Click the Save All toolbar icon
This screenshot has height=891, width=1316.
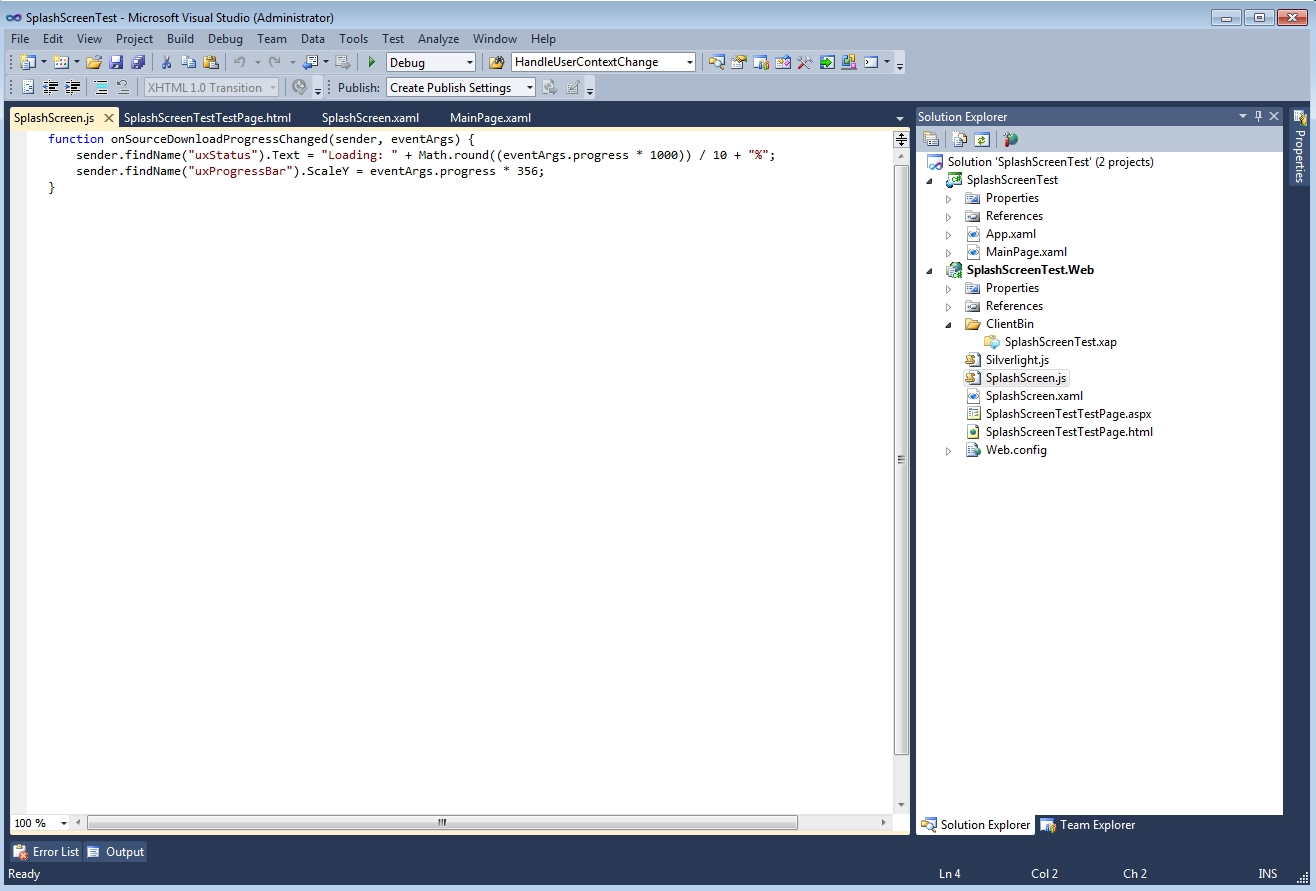138,62
